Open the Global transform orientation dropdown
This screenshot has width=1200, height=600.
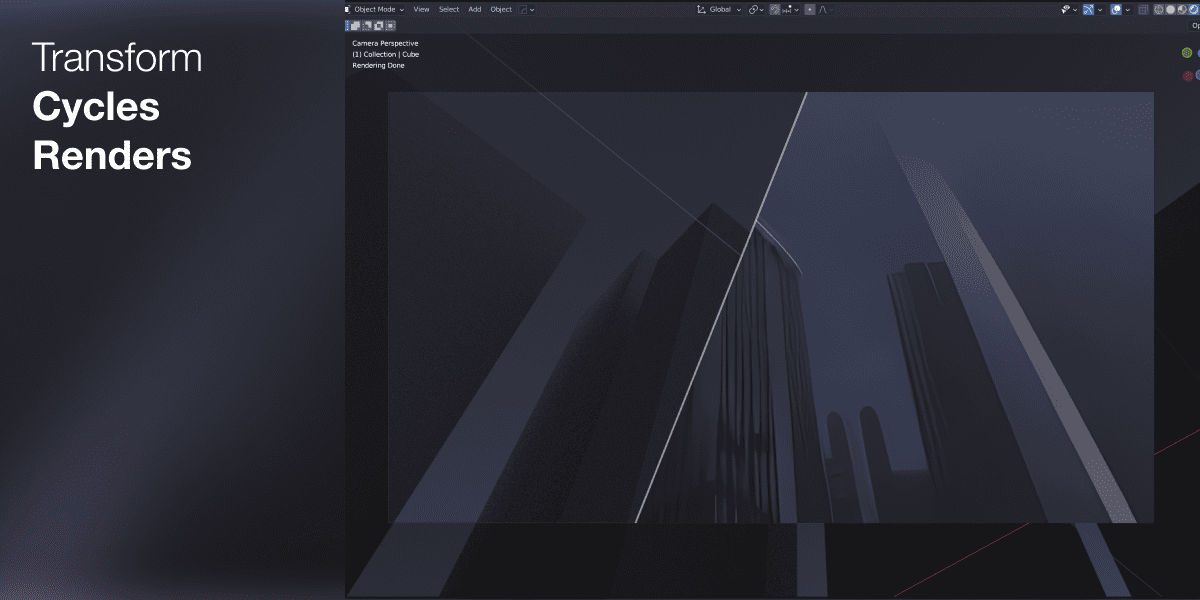pyautogui.click(x=718, y=9)
